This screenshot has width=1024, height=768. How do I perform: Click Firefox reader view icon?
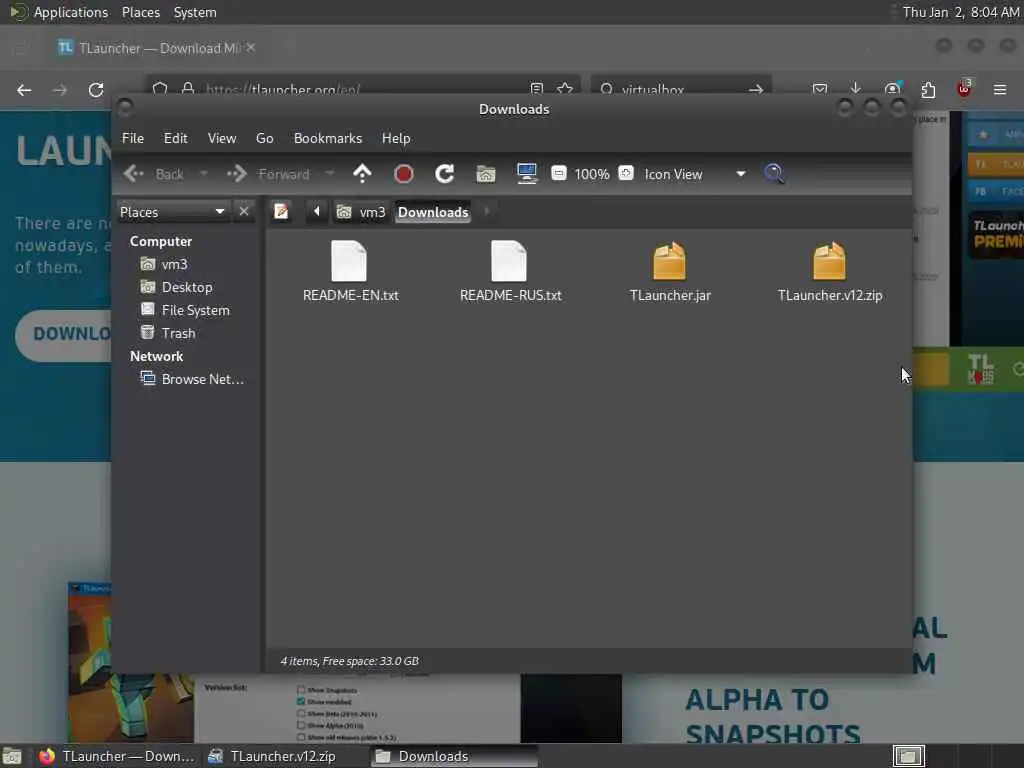(x=536, y=89)
